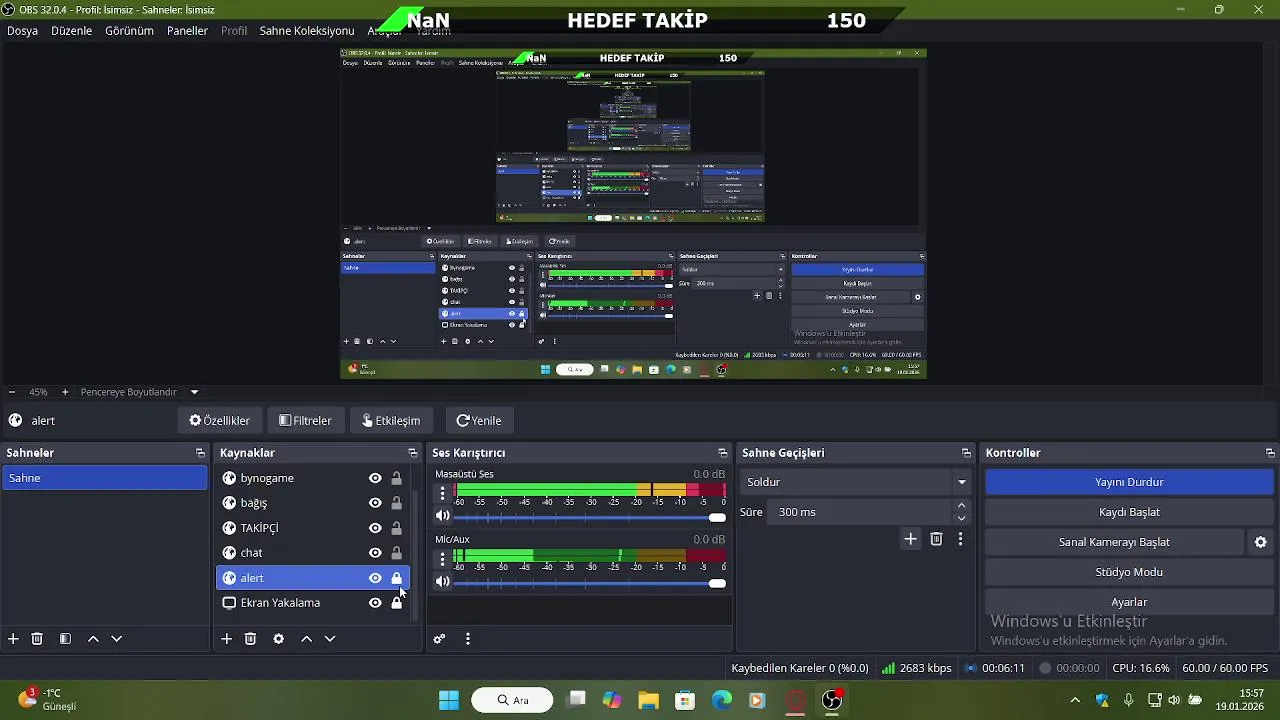Delete the selected scene using trash icon

(37, 639)
